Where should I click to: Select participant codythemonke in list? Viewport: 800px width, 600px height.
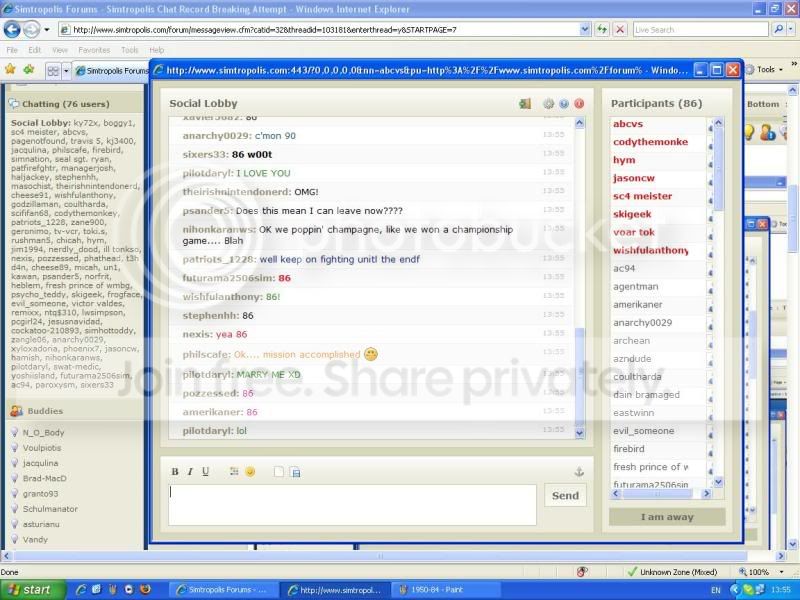pyautogui.click(x=651, y=142)
